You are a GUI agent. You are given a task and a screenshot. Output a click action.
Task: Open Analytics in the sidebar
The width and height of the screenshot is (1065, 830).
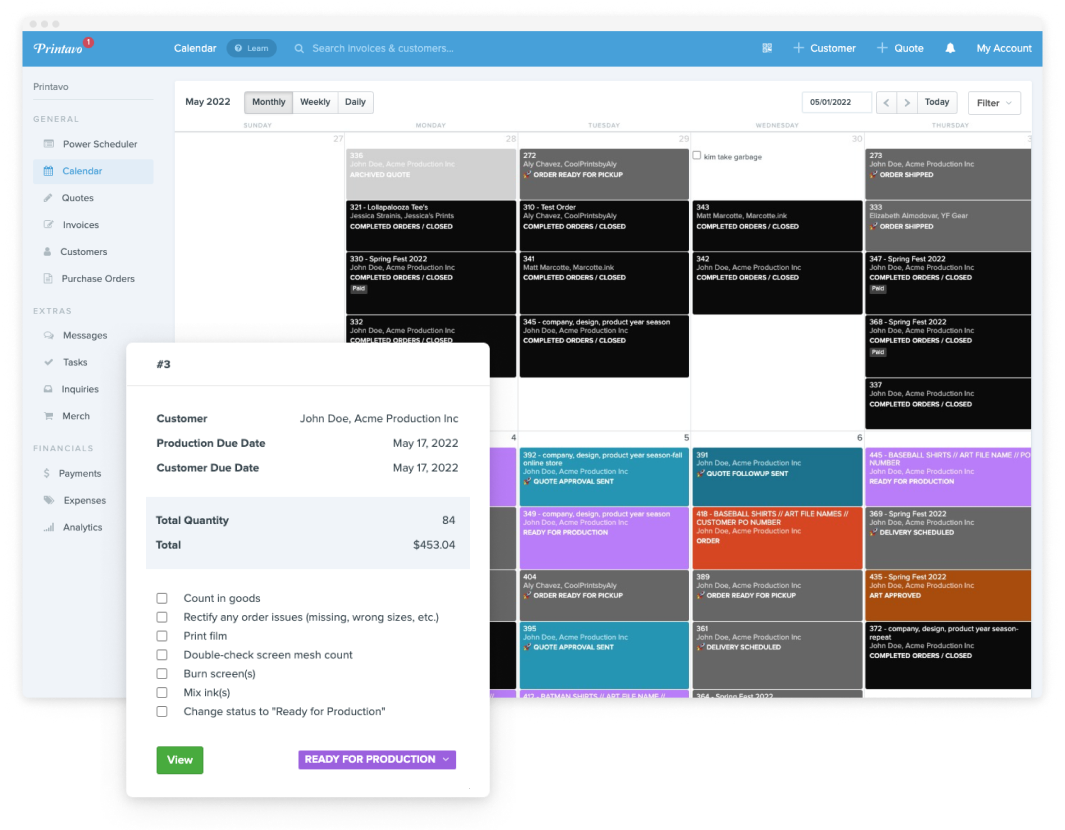click(83, 527)
